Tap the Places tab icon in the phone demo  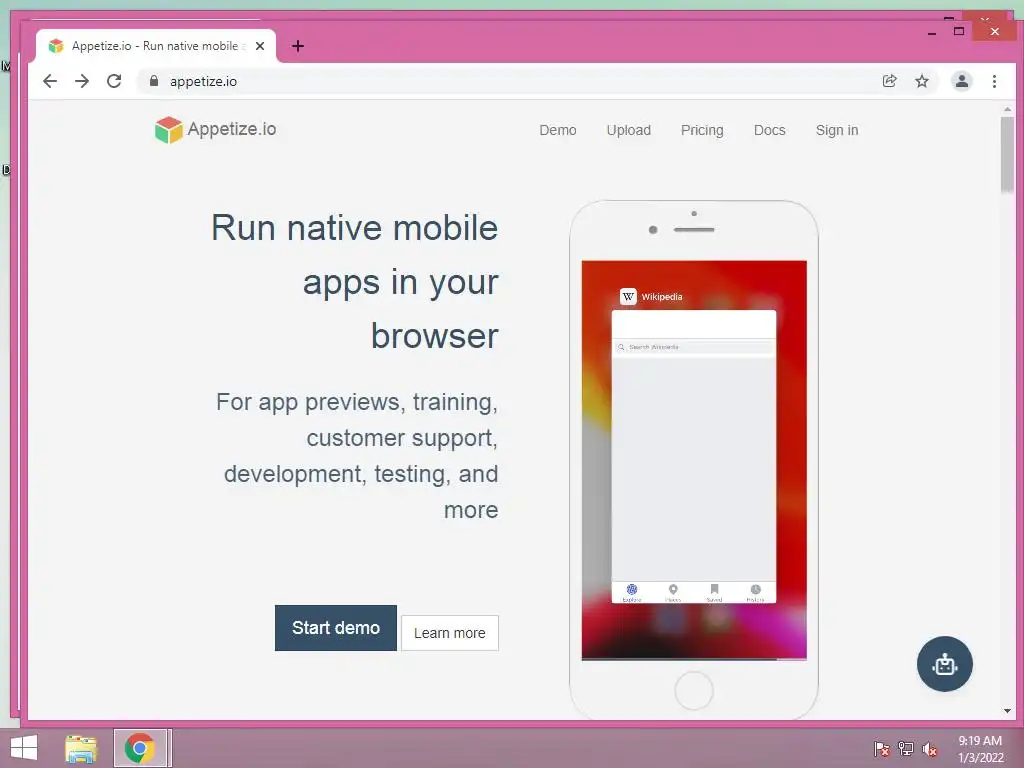(x=673, y=592)
